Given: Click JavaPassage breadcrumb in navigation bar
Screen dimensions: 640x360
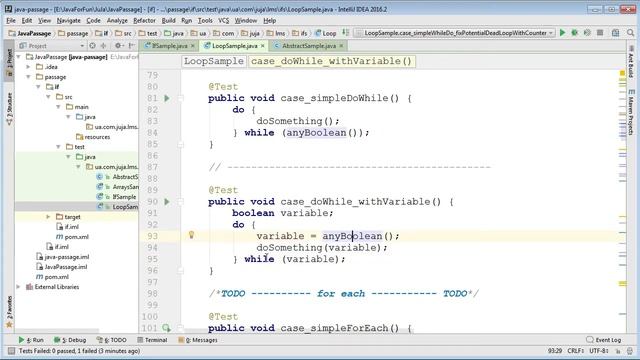Looking at the screenshot, I should (x=31, y=33).
